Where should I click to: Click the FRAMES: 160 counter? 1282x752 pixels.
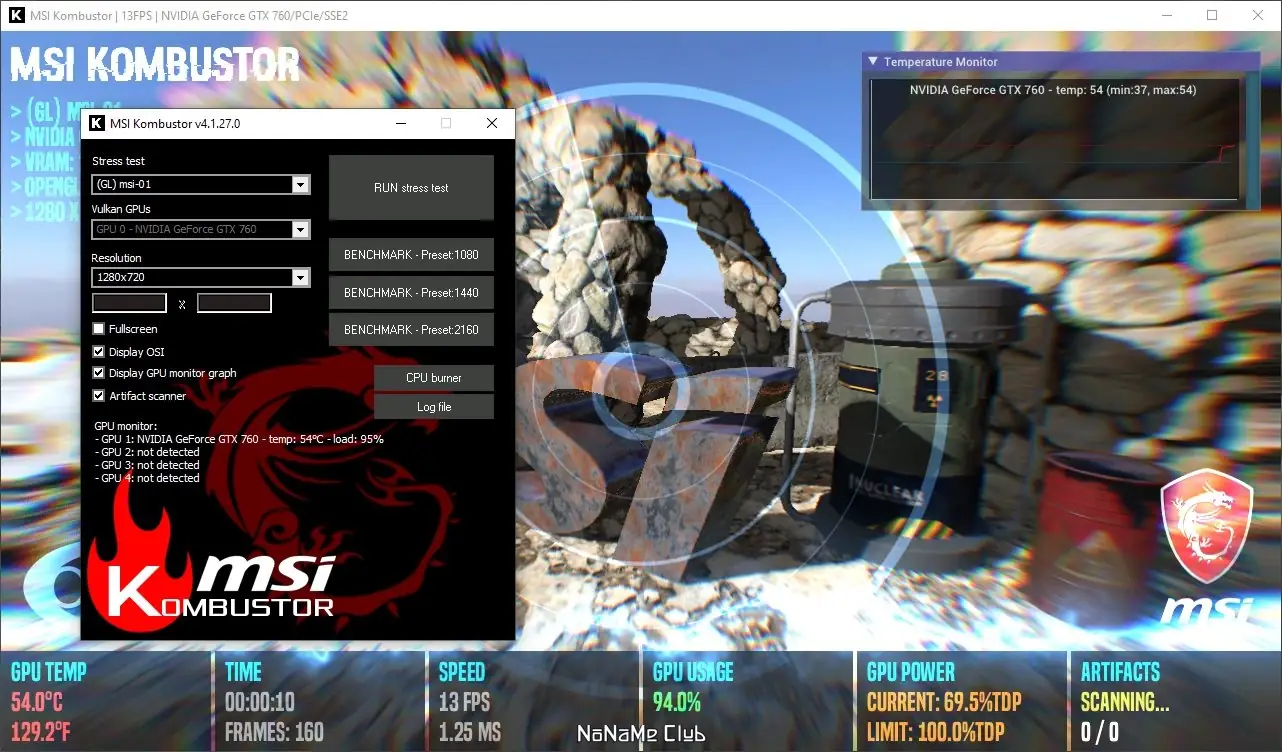coord(275,731)
